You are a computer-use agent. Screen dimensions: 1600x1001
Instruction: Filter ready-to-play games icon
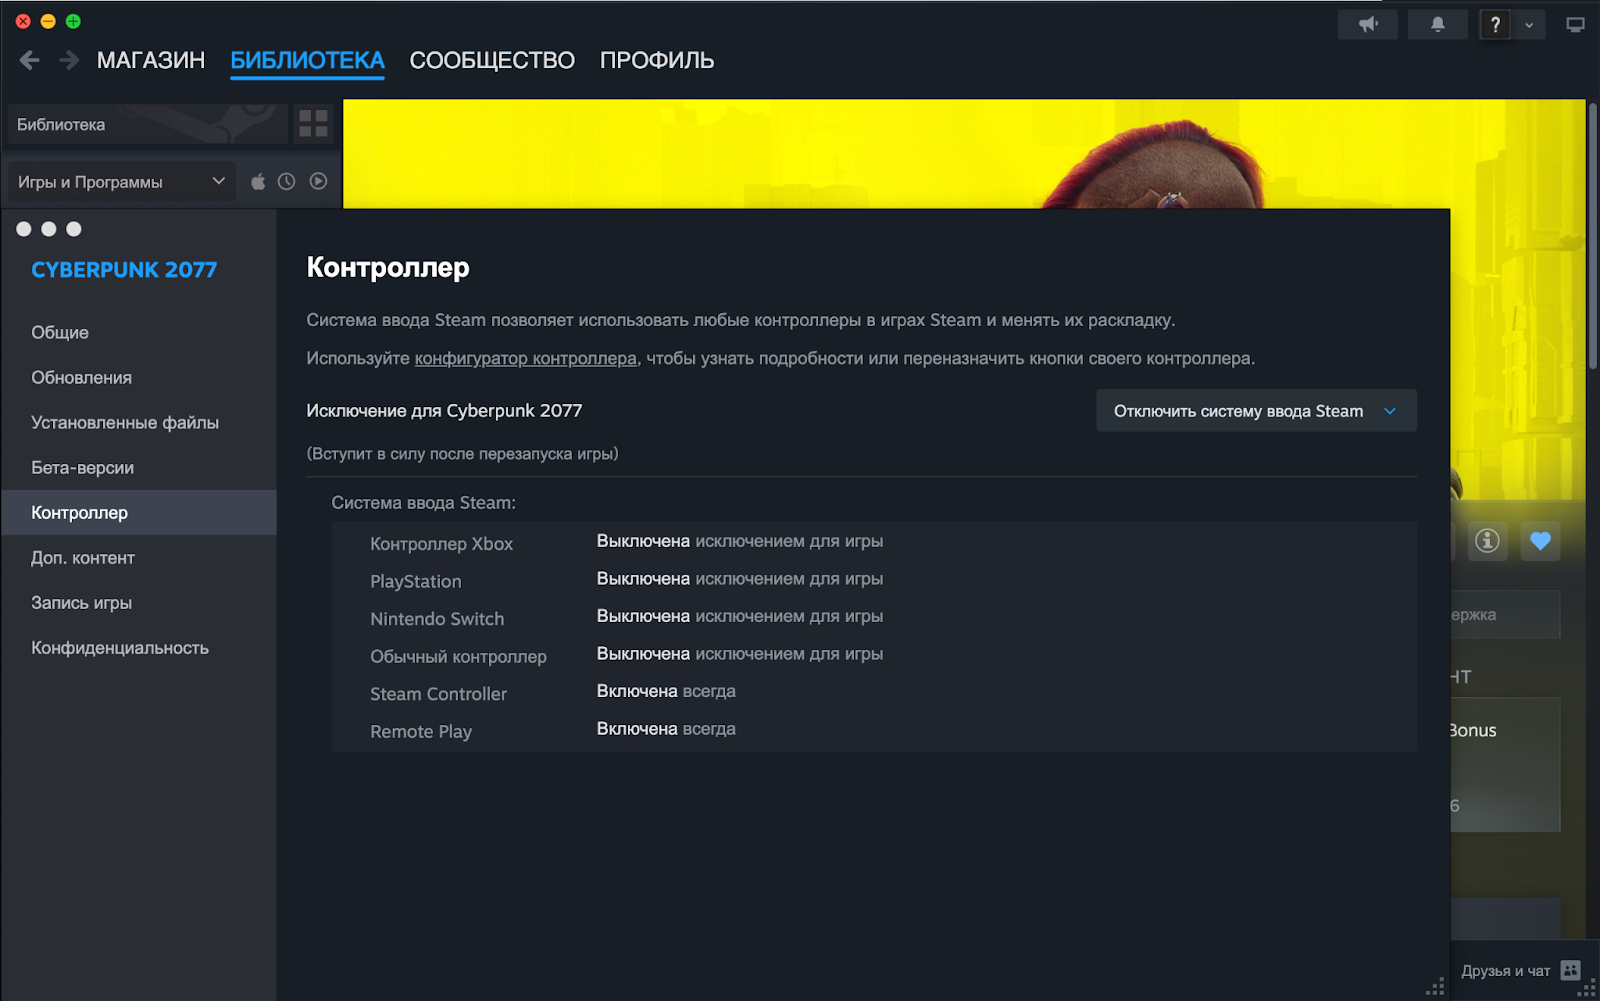point(318,182)
